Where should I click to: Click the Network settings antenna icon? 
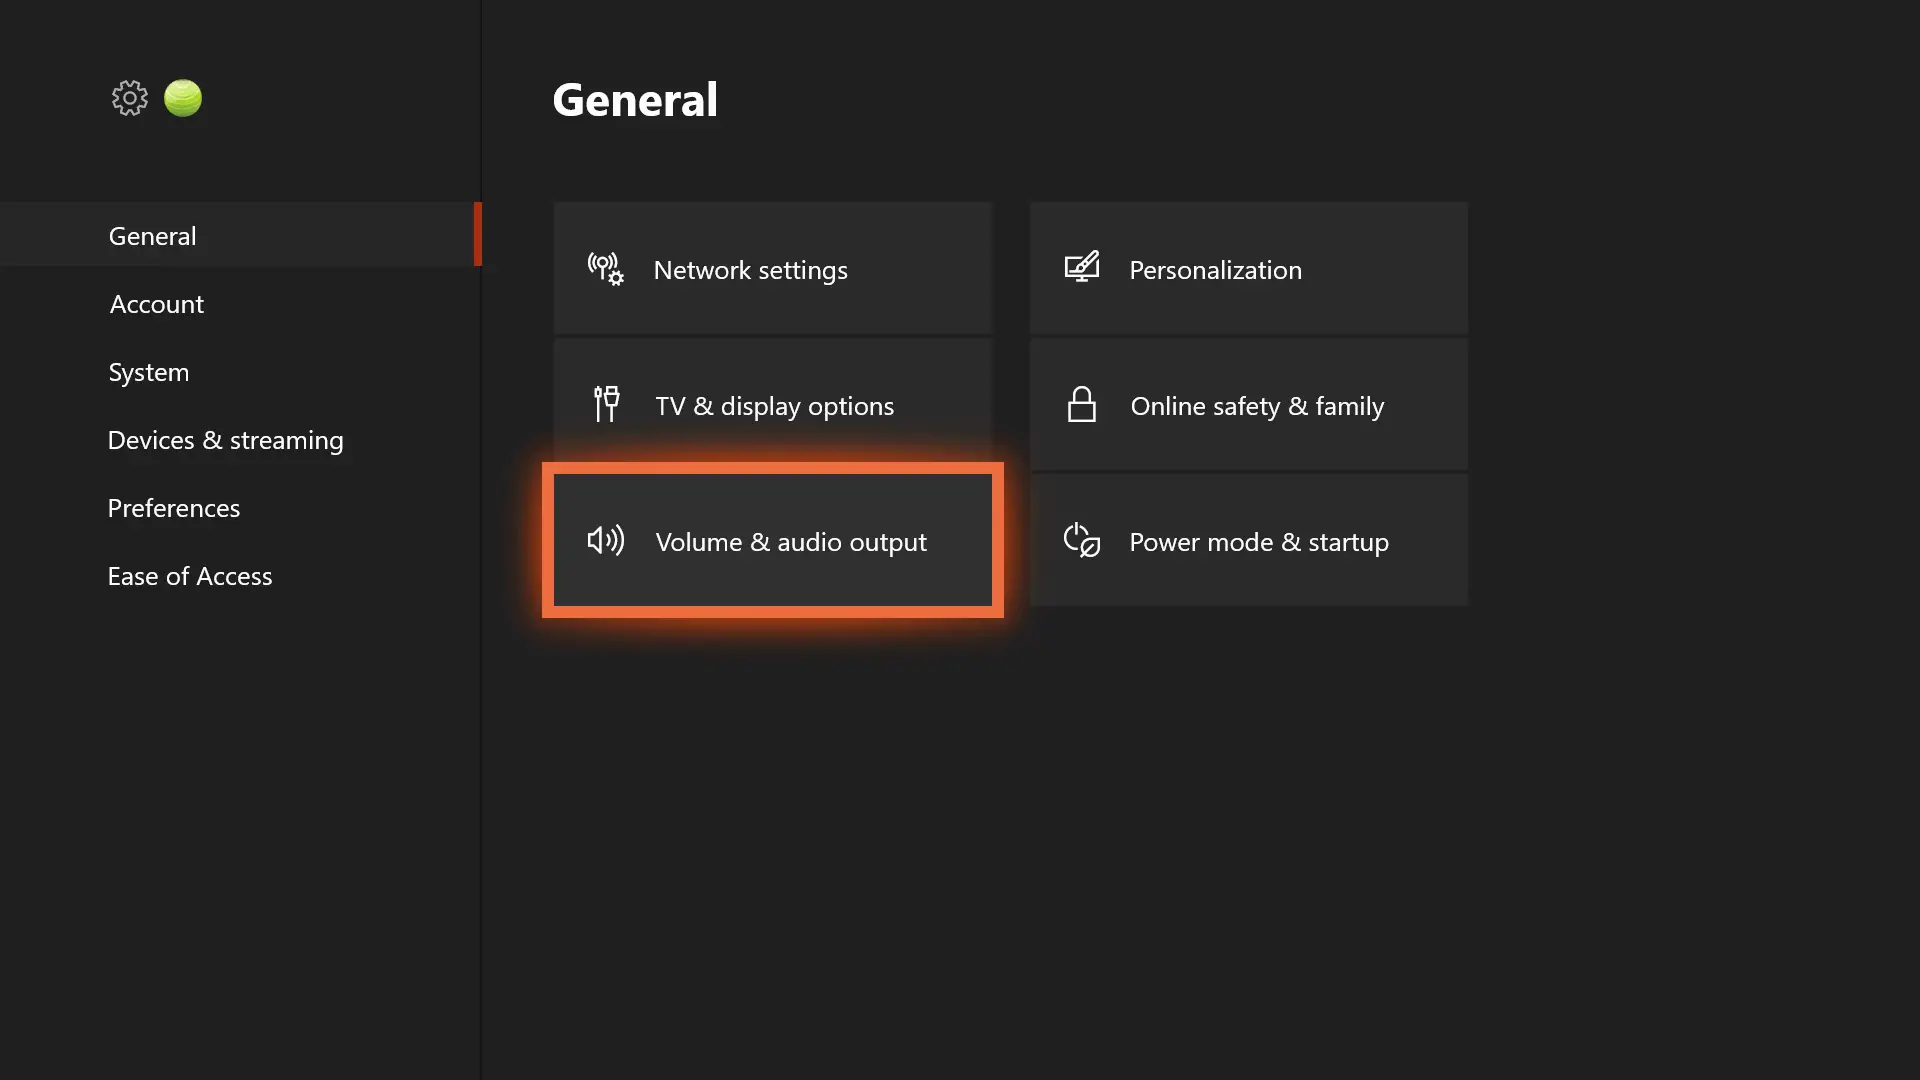[605, 269]
